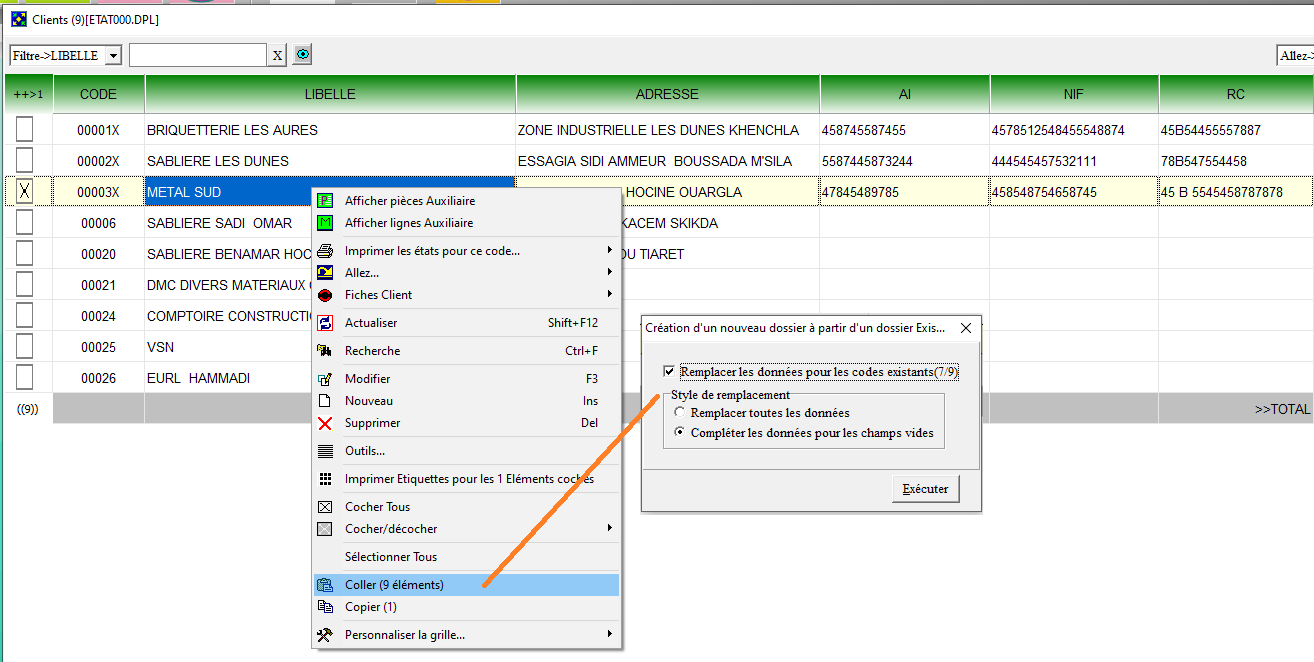Click the eye icon beside the filter box

[x=302, y=55]
